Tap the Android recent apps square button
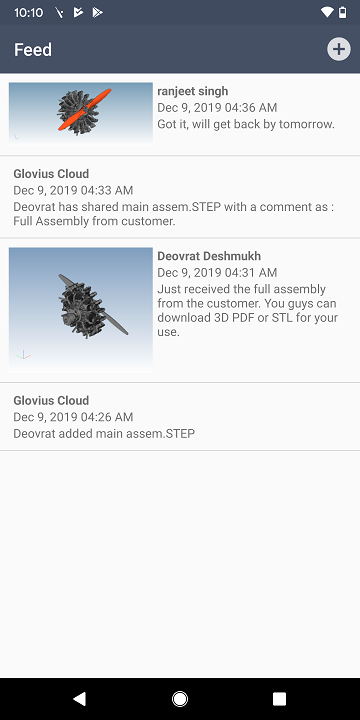Screen dimensions: 360x720 pyautogui.click(x=279, y=699)
